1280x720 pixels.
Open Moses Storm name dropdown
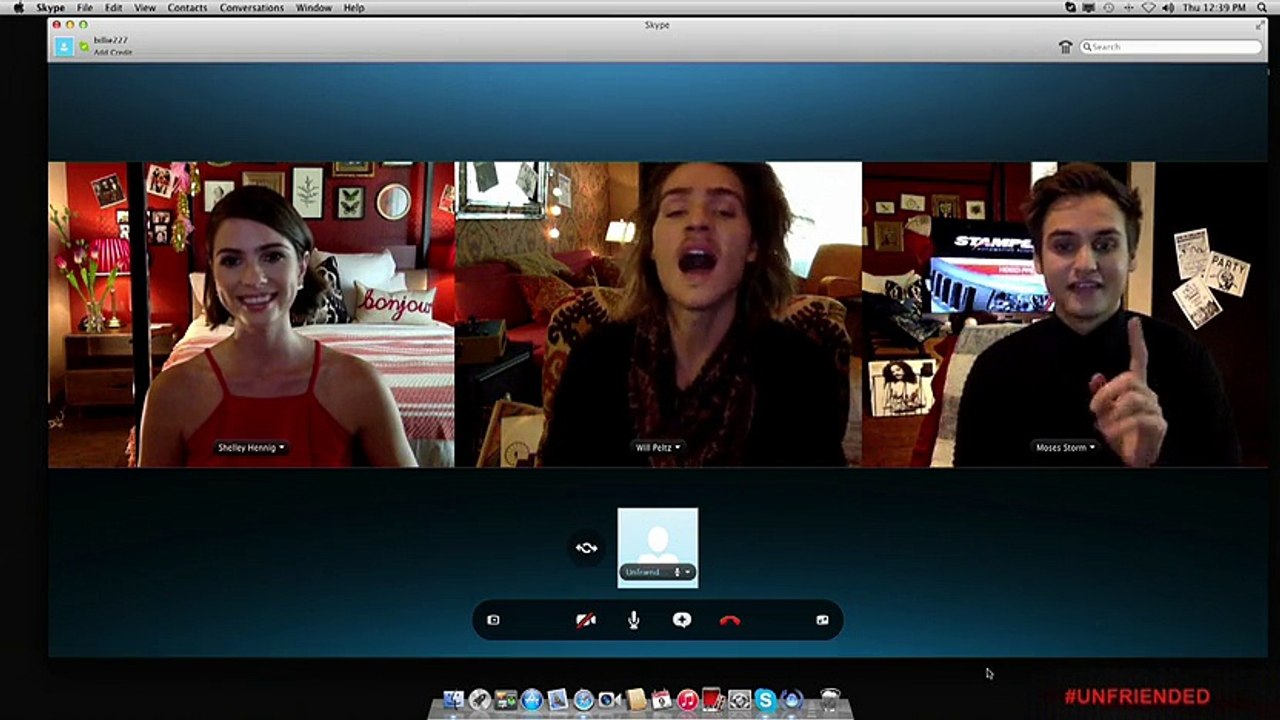[1065, 448]
